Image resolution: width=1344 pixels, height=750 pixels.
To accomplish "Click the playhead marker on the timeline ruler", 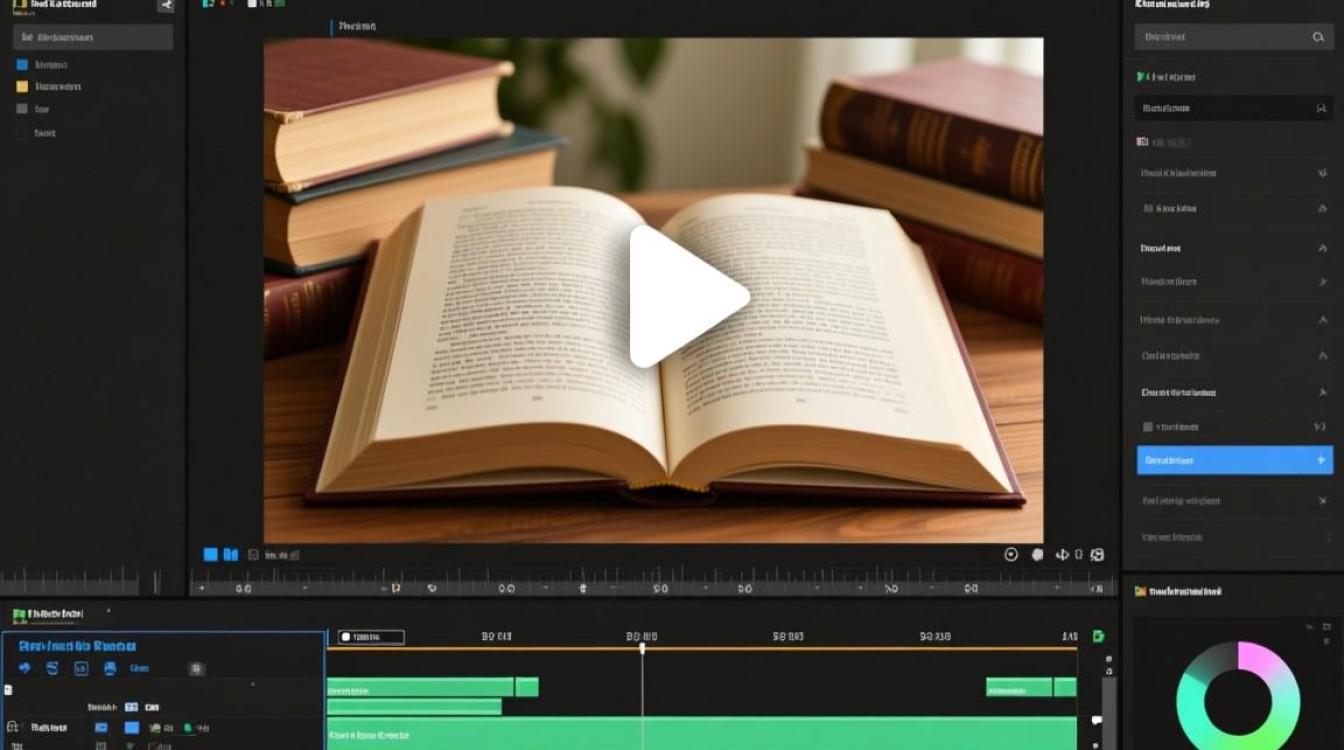I will (642, 648).
